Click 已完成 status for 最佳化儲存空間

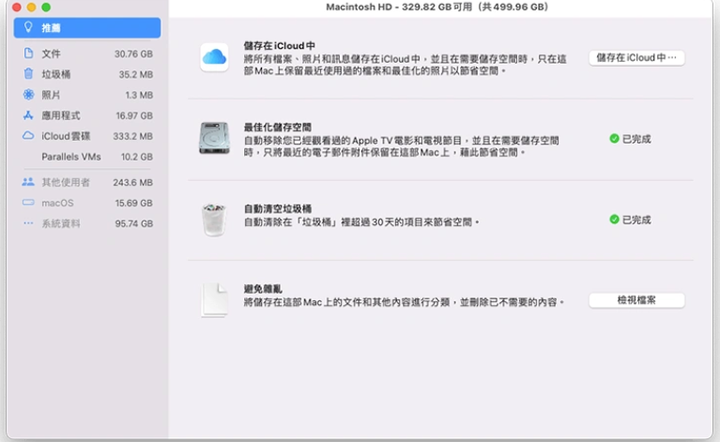tap(636, 139)
